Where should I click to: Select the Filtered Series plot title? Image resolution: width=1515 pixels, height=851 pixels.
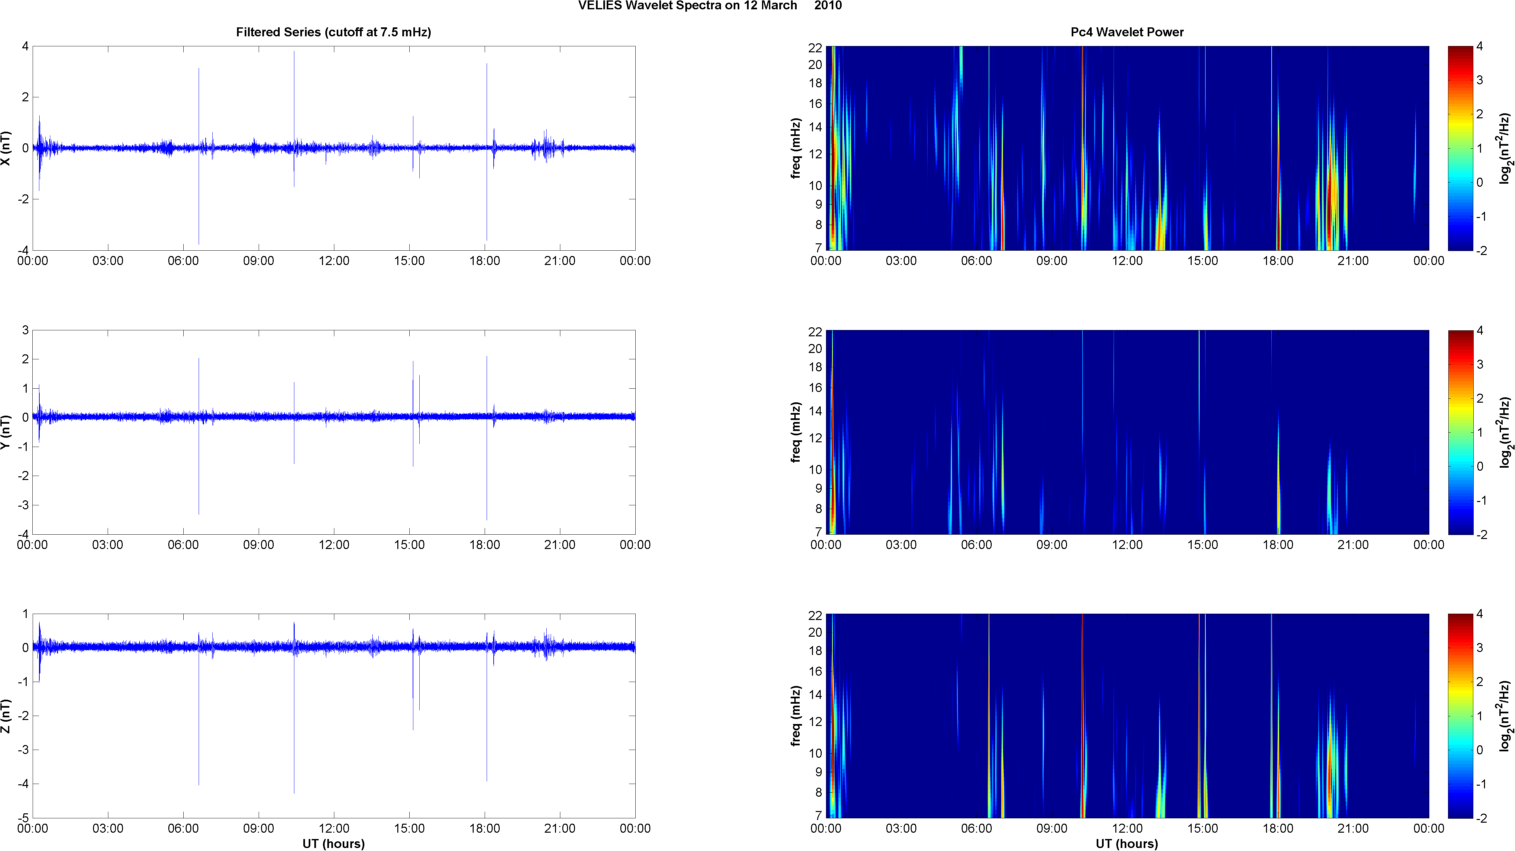pos(333,32)
